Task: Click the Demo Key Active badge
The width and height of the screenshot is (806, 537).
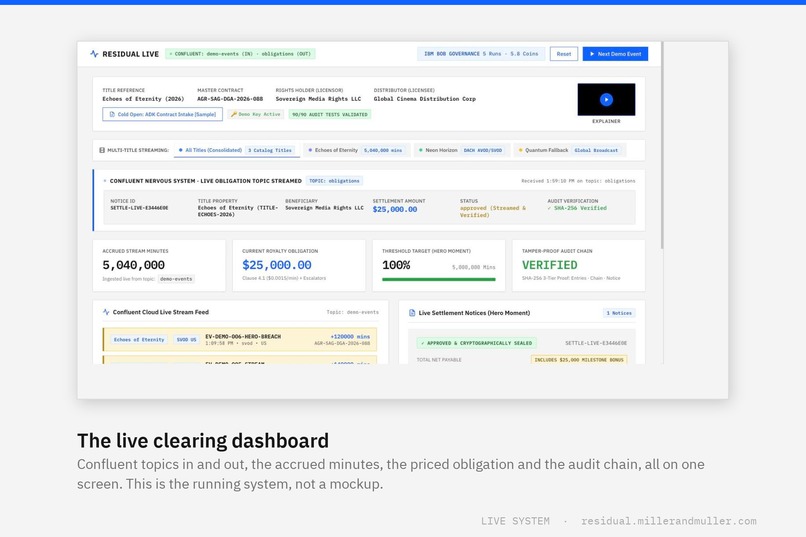Action: pyautogui.click(x=255, y=114)
